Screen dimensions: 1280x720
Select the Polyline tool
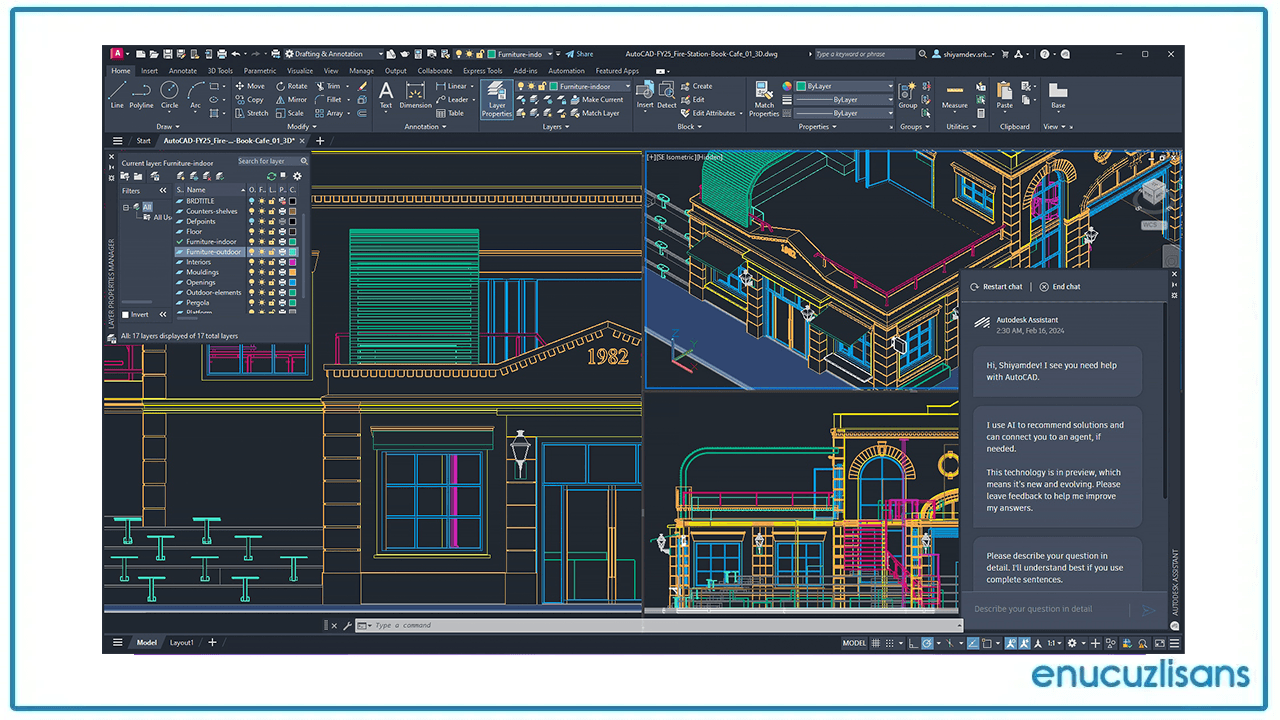(x=141, y=95)
